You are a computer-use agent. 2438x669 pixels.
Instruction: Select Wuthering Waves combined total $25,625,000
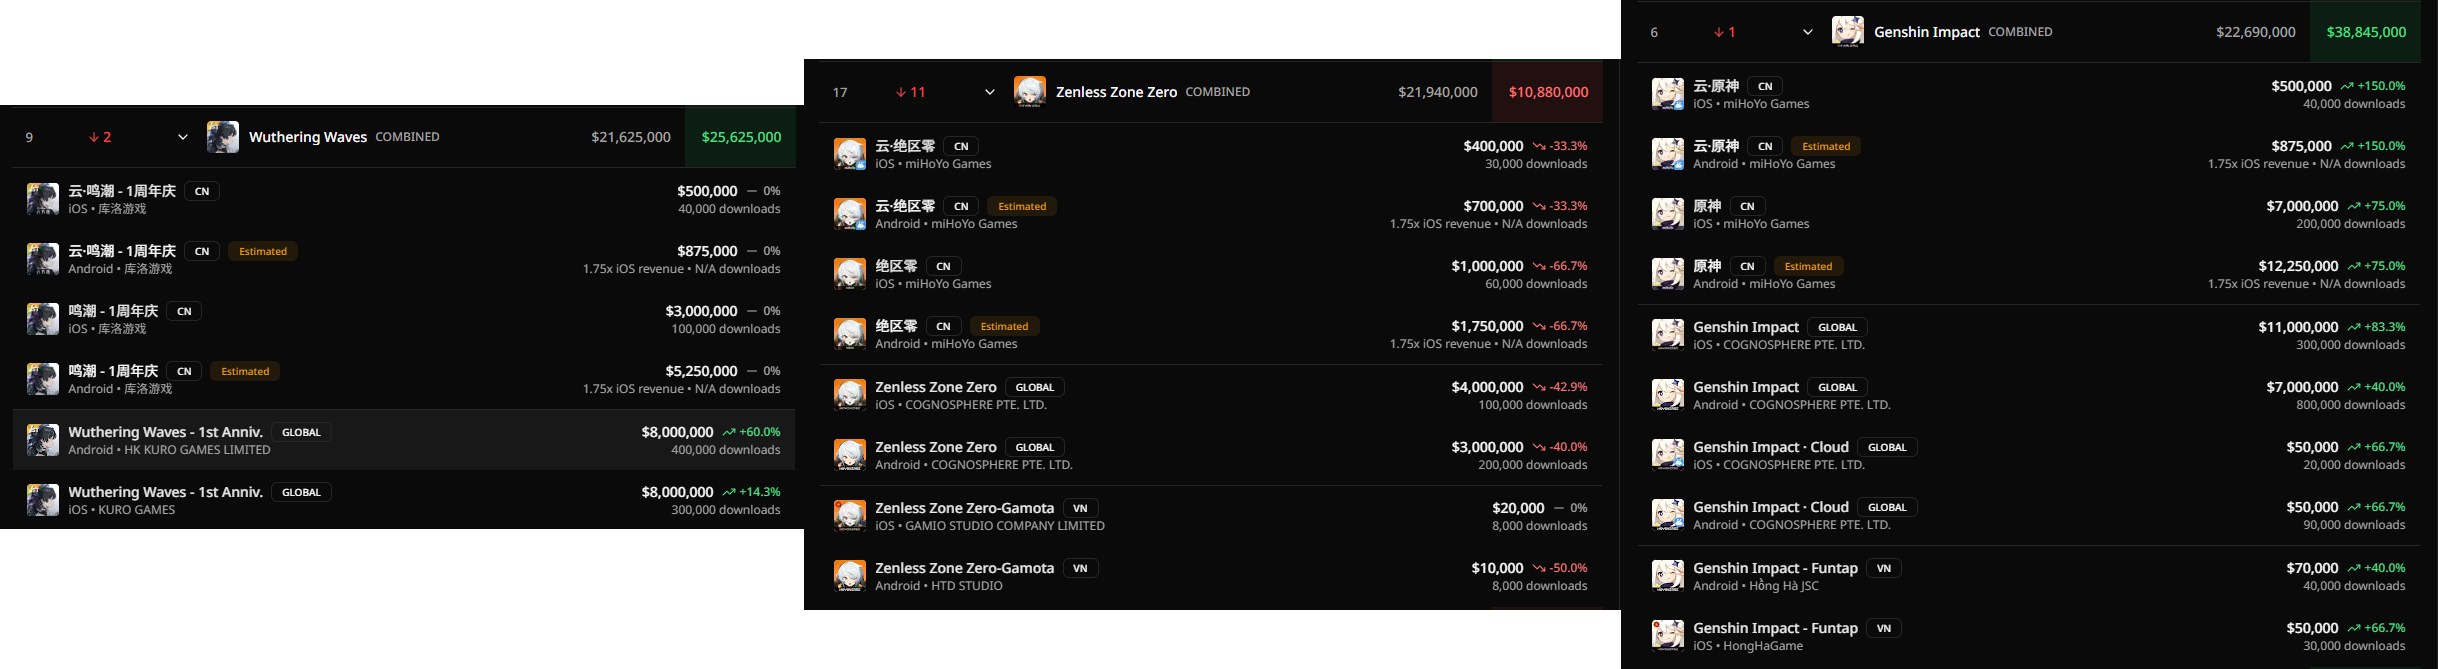coord(741,137)
